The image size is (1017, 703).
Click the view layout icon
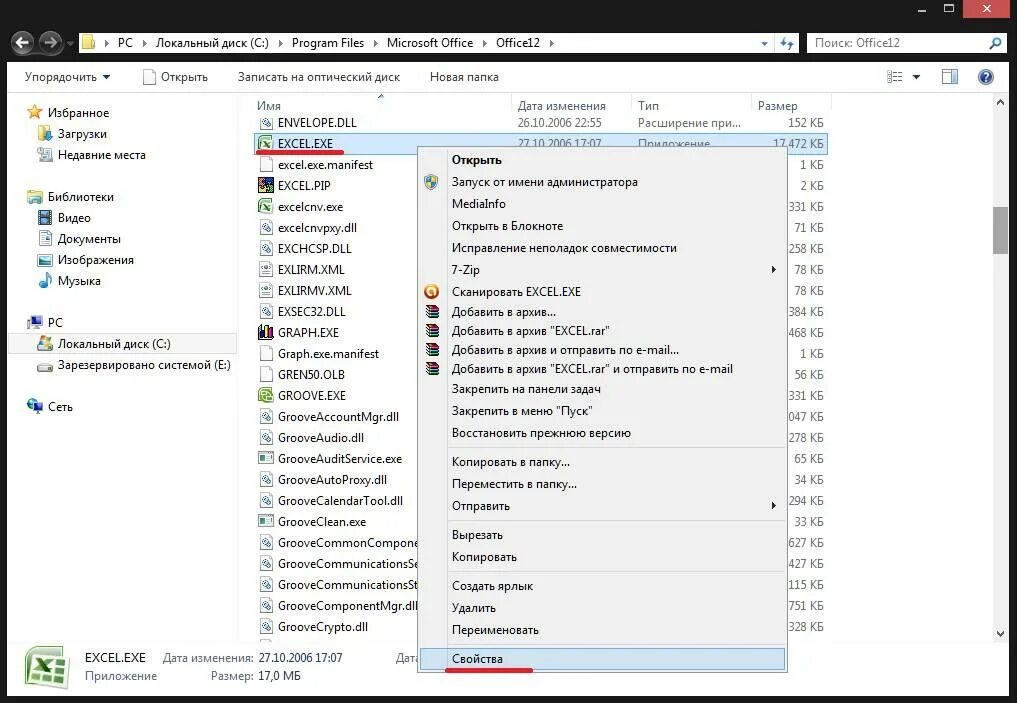click(x=894, y=77)
